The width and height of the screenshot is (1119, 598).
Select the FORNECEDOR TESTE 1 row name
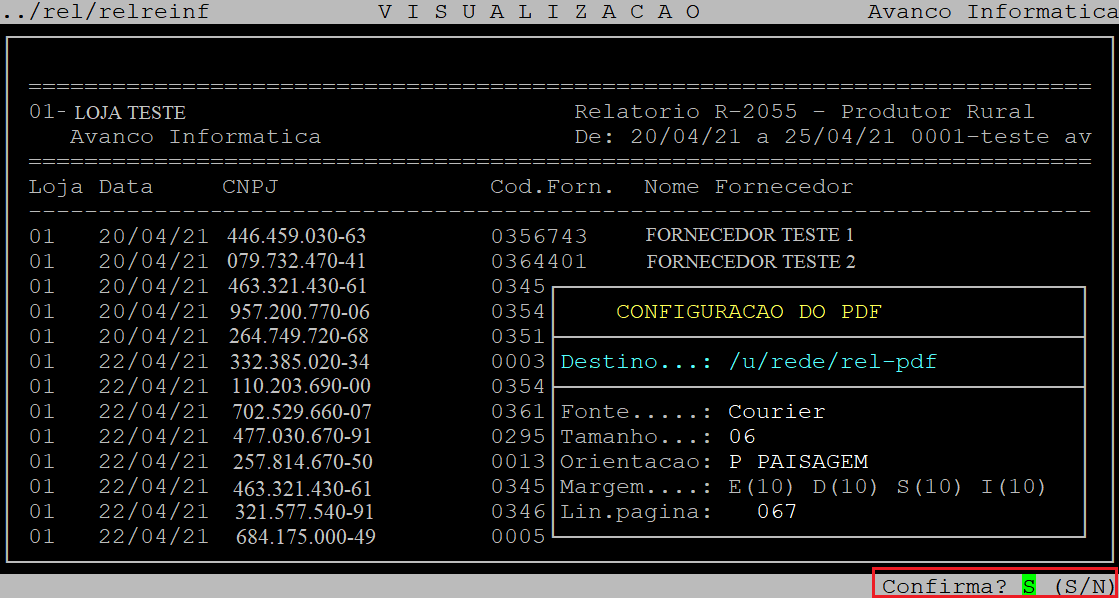tap(750, 236)
